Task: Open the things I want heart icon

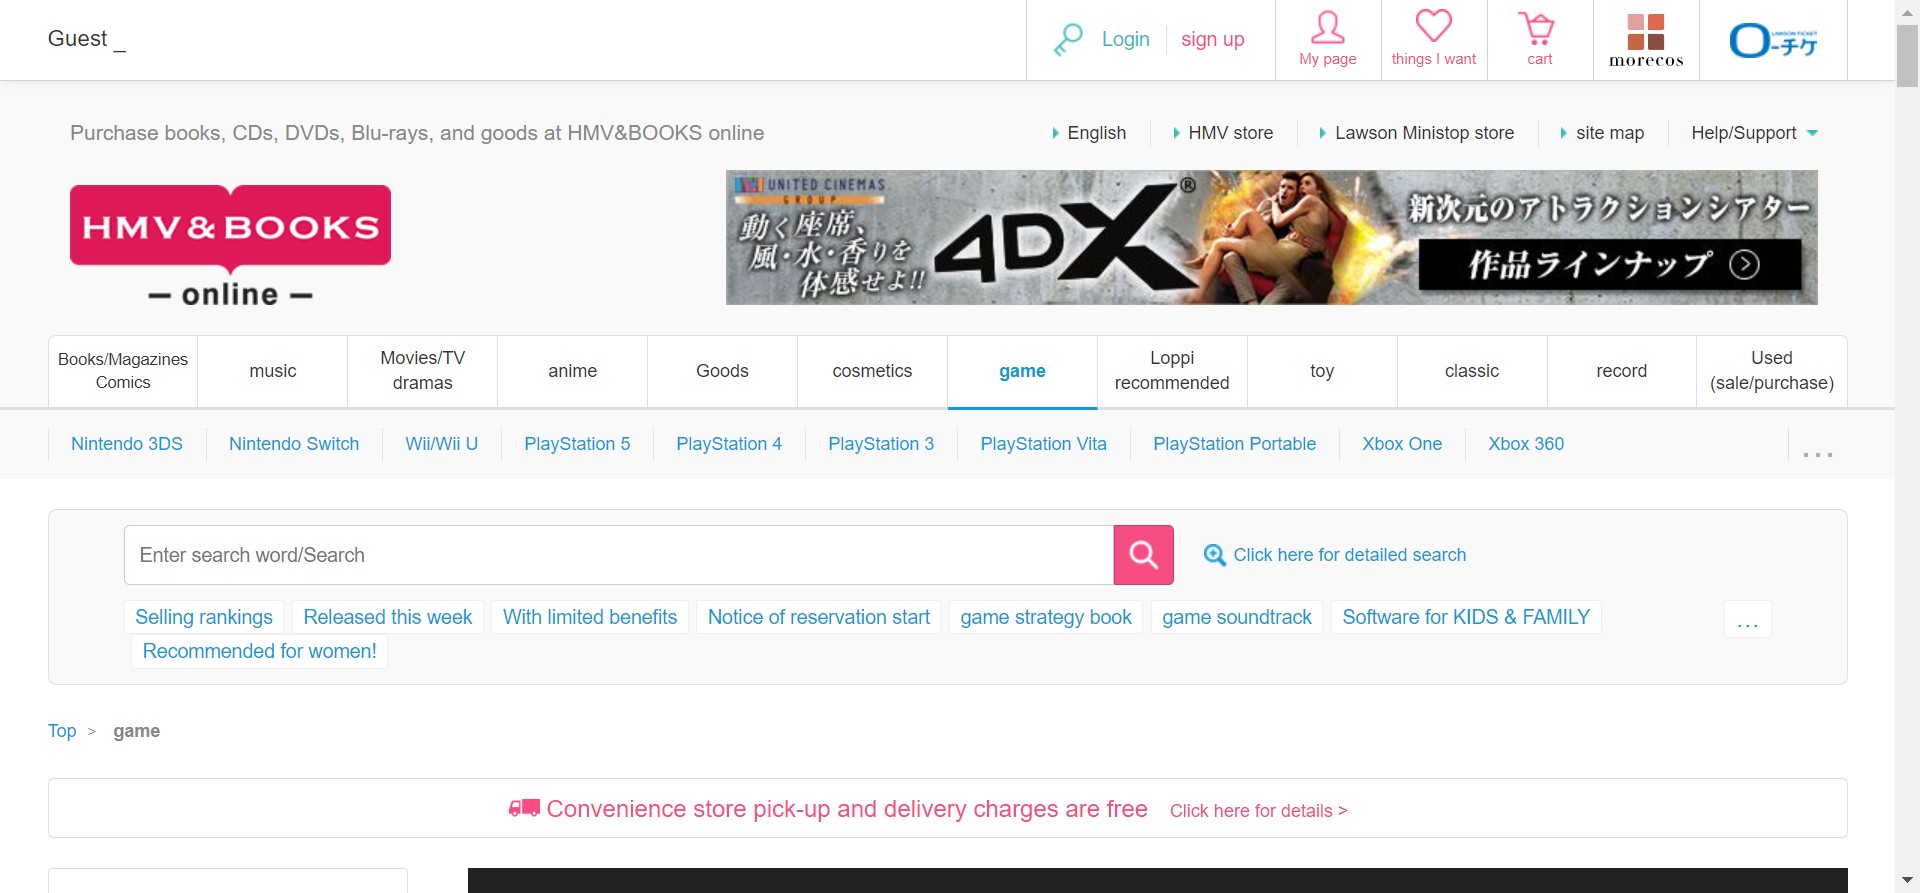Action: 1433,27
